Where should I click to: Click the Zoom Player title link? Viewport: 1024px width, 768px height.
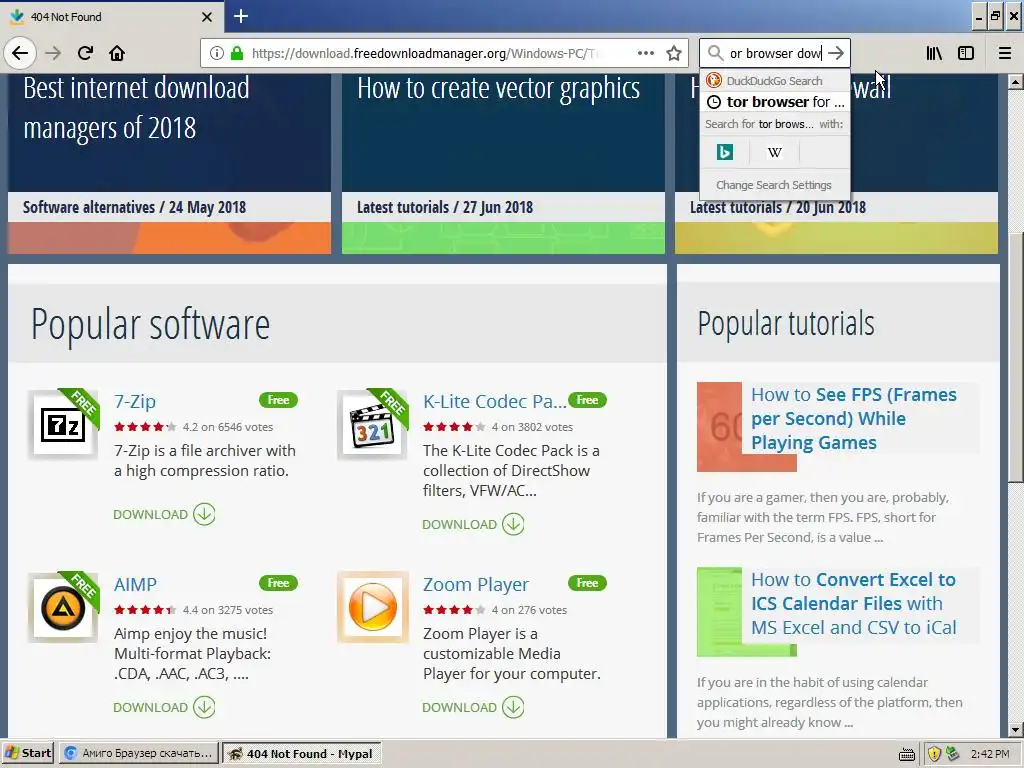(x=475, y=584)
